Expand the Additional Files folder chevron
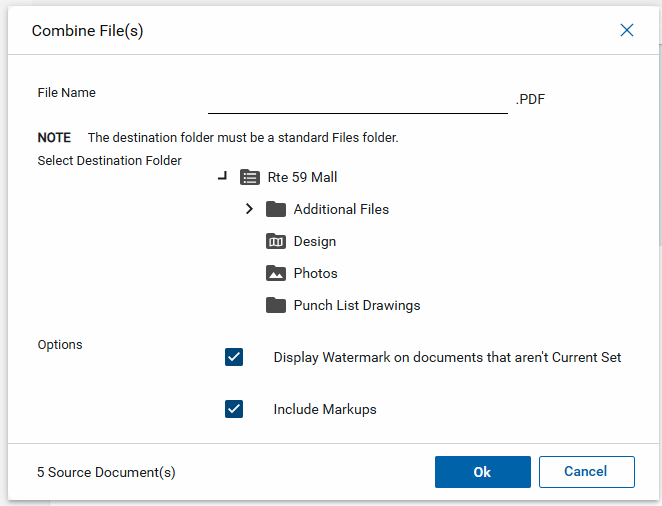 coord(250,209)
